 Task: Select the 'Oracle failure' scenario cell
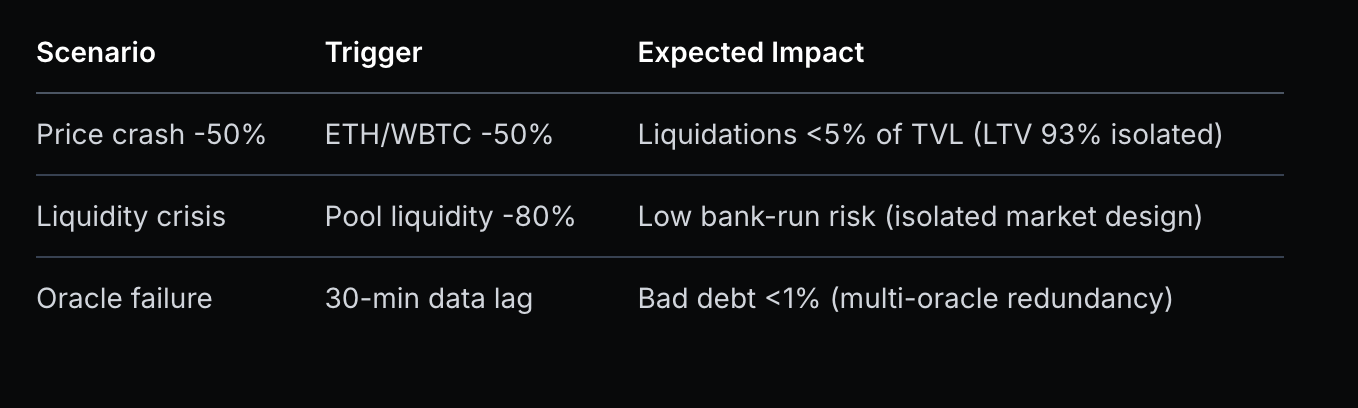[124, 299]
